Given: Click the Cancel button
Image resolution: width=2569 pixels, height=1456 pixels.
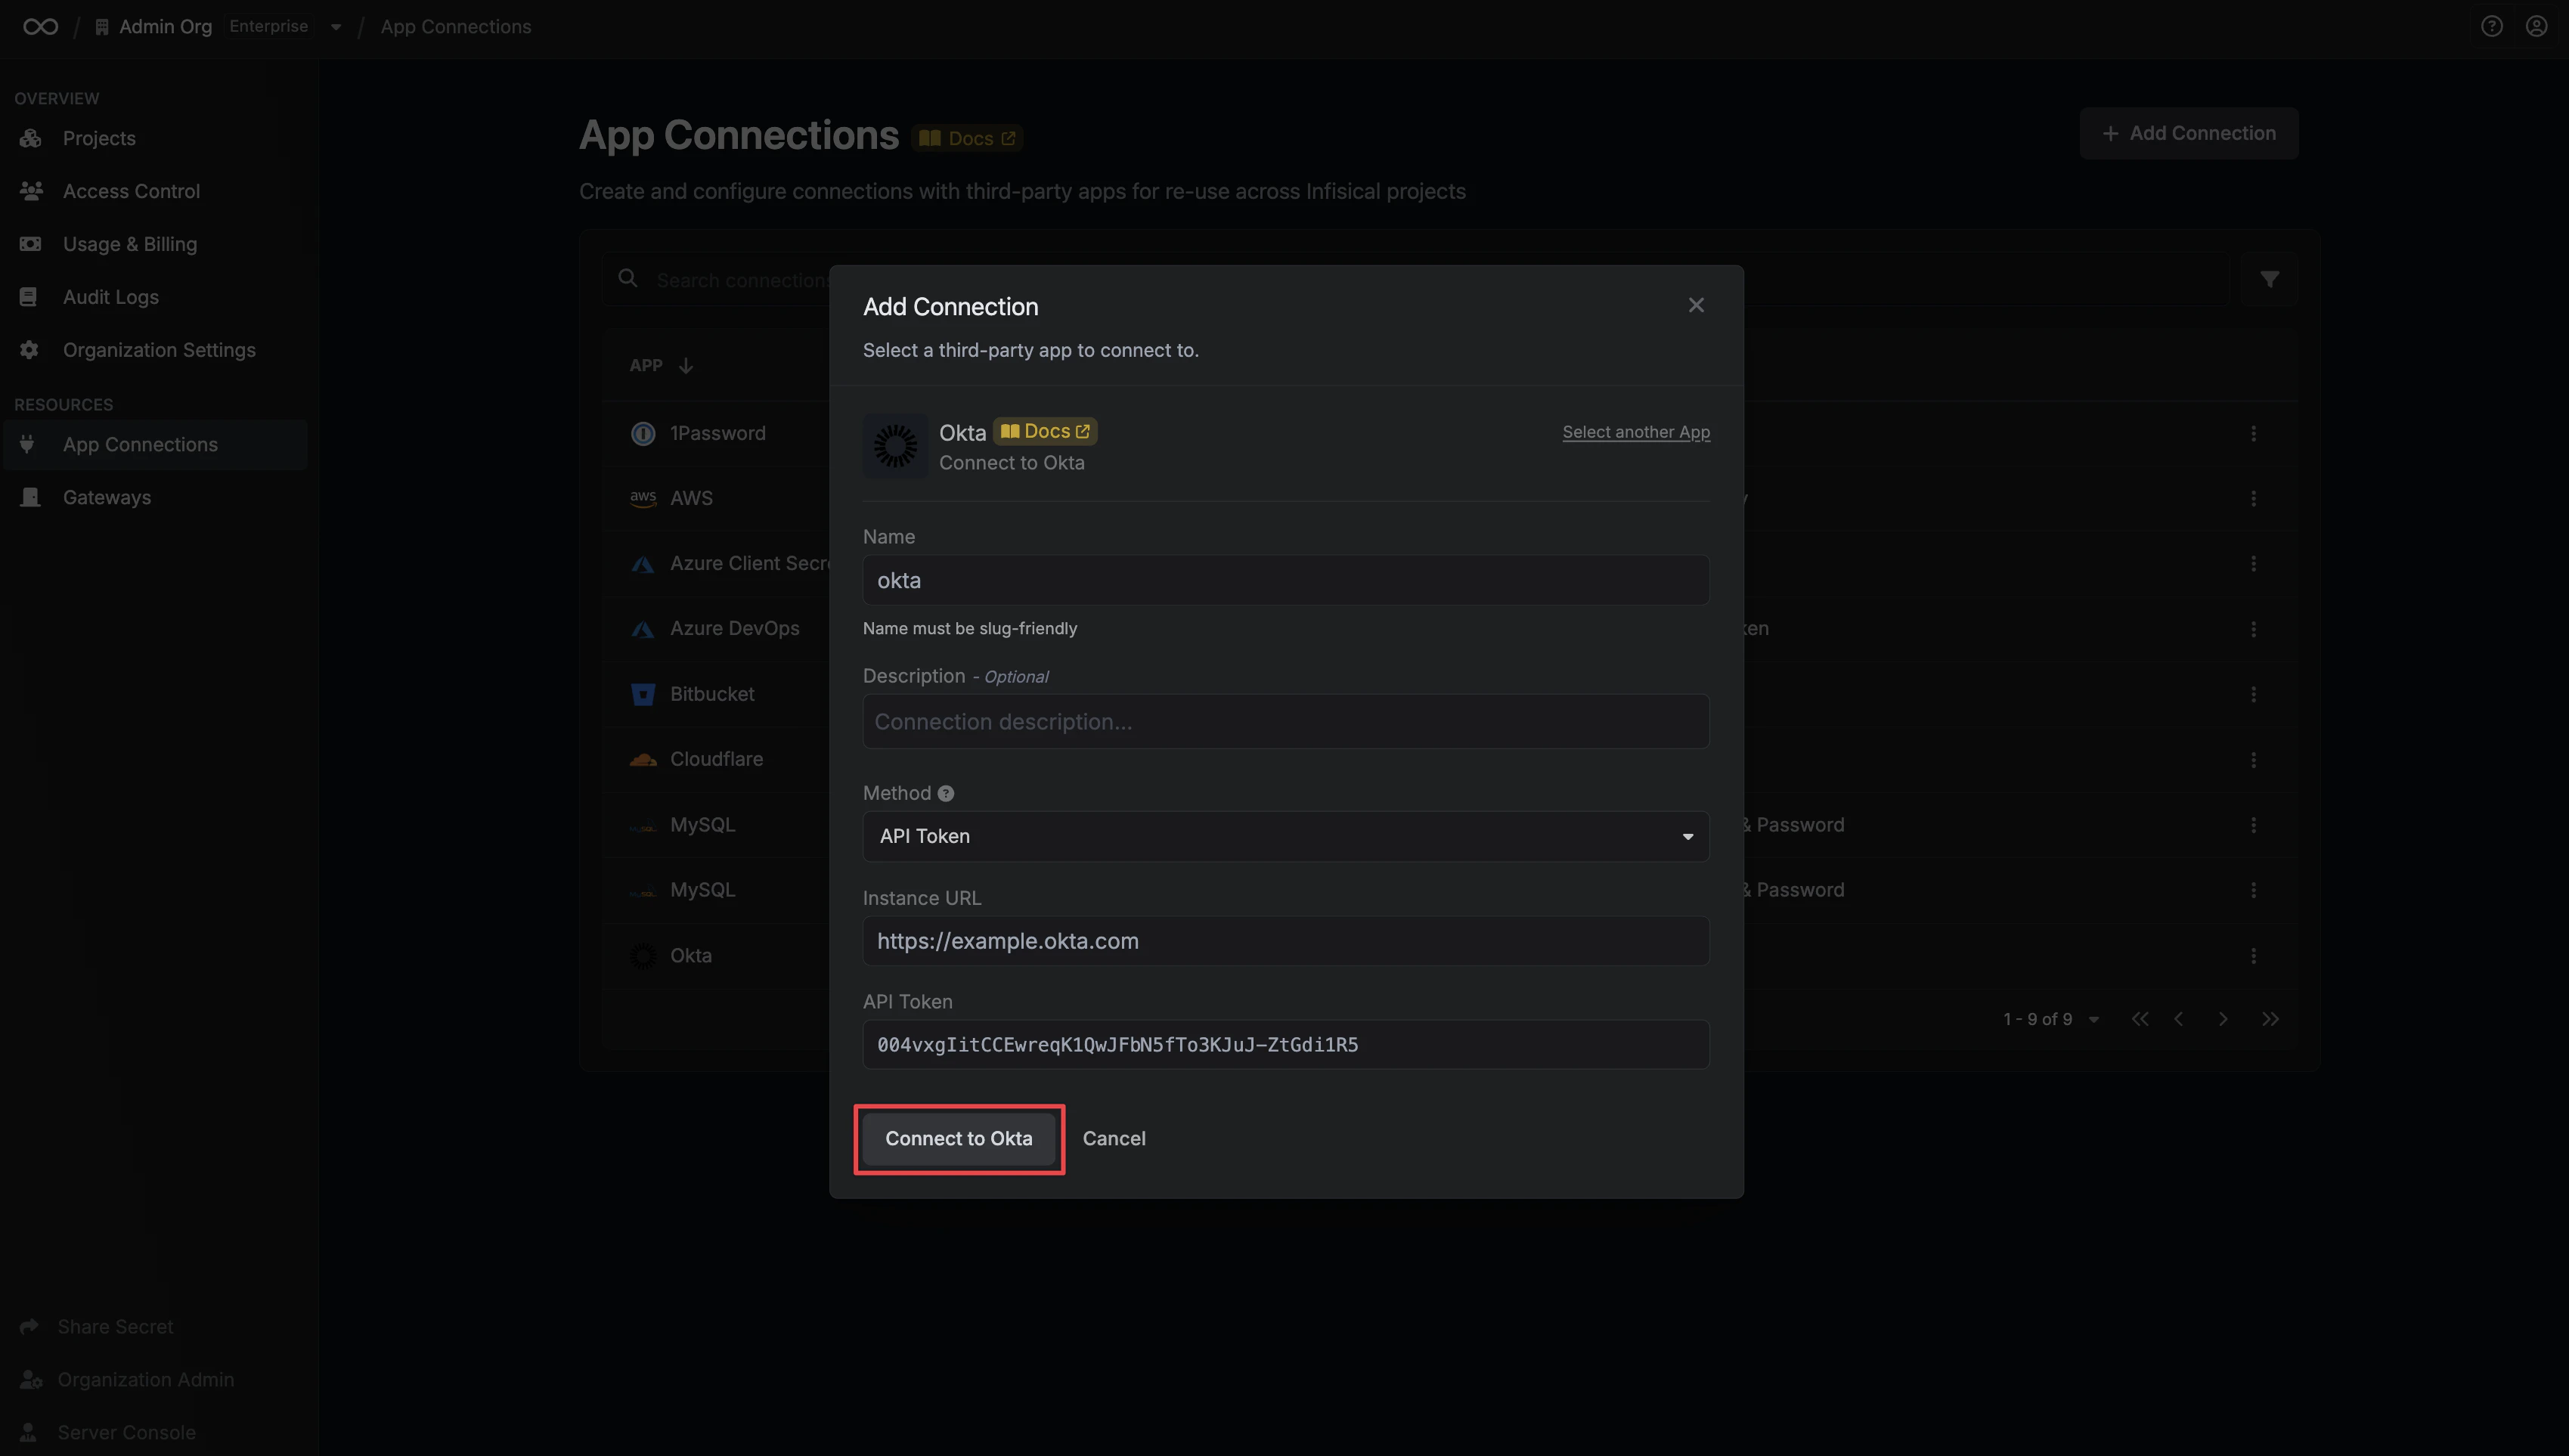Looking at the screenshot, I should [x=1114, y=1138].
